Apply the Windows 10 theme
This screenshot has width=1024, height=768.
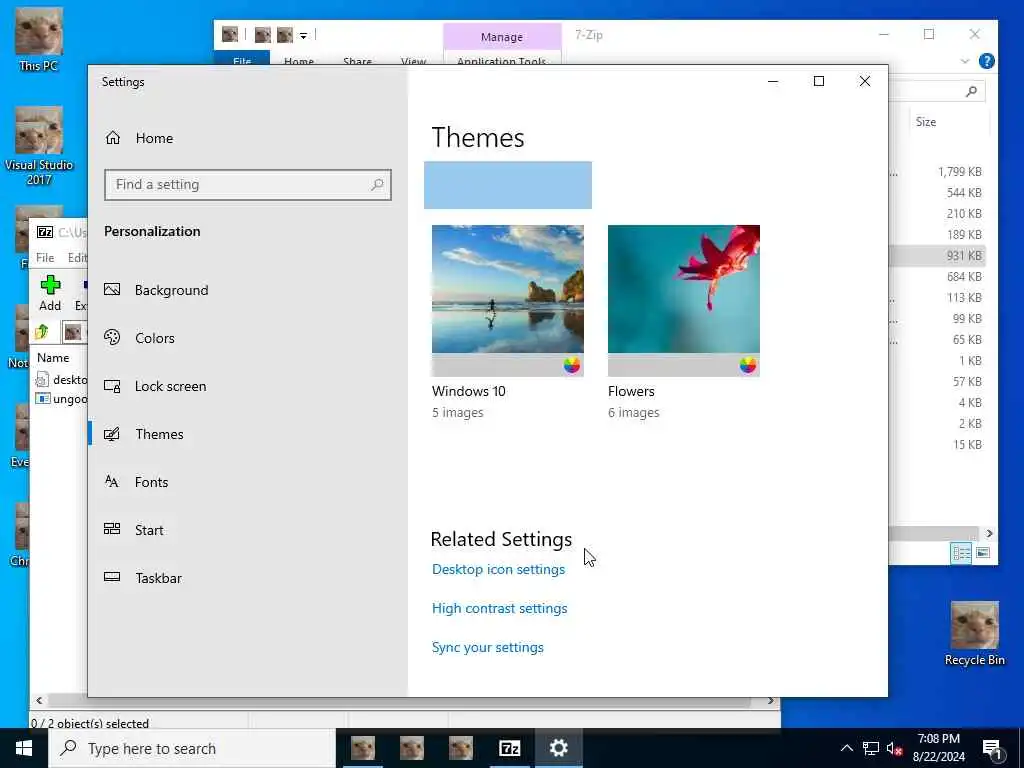click(507, 300)
